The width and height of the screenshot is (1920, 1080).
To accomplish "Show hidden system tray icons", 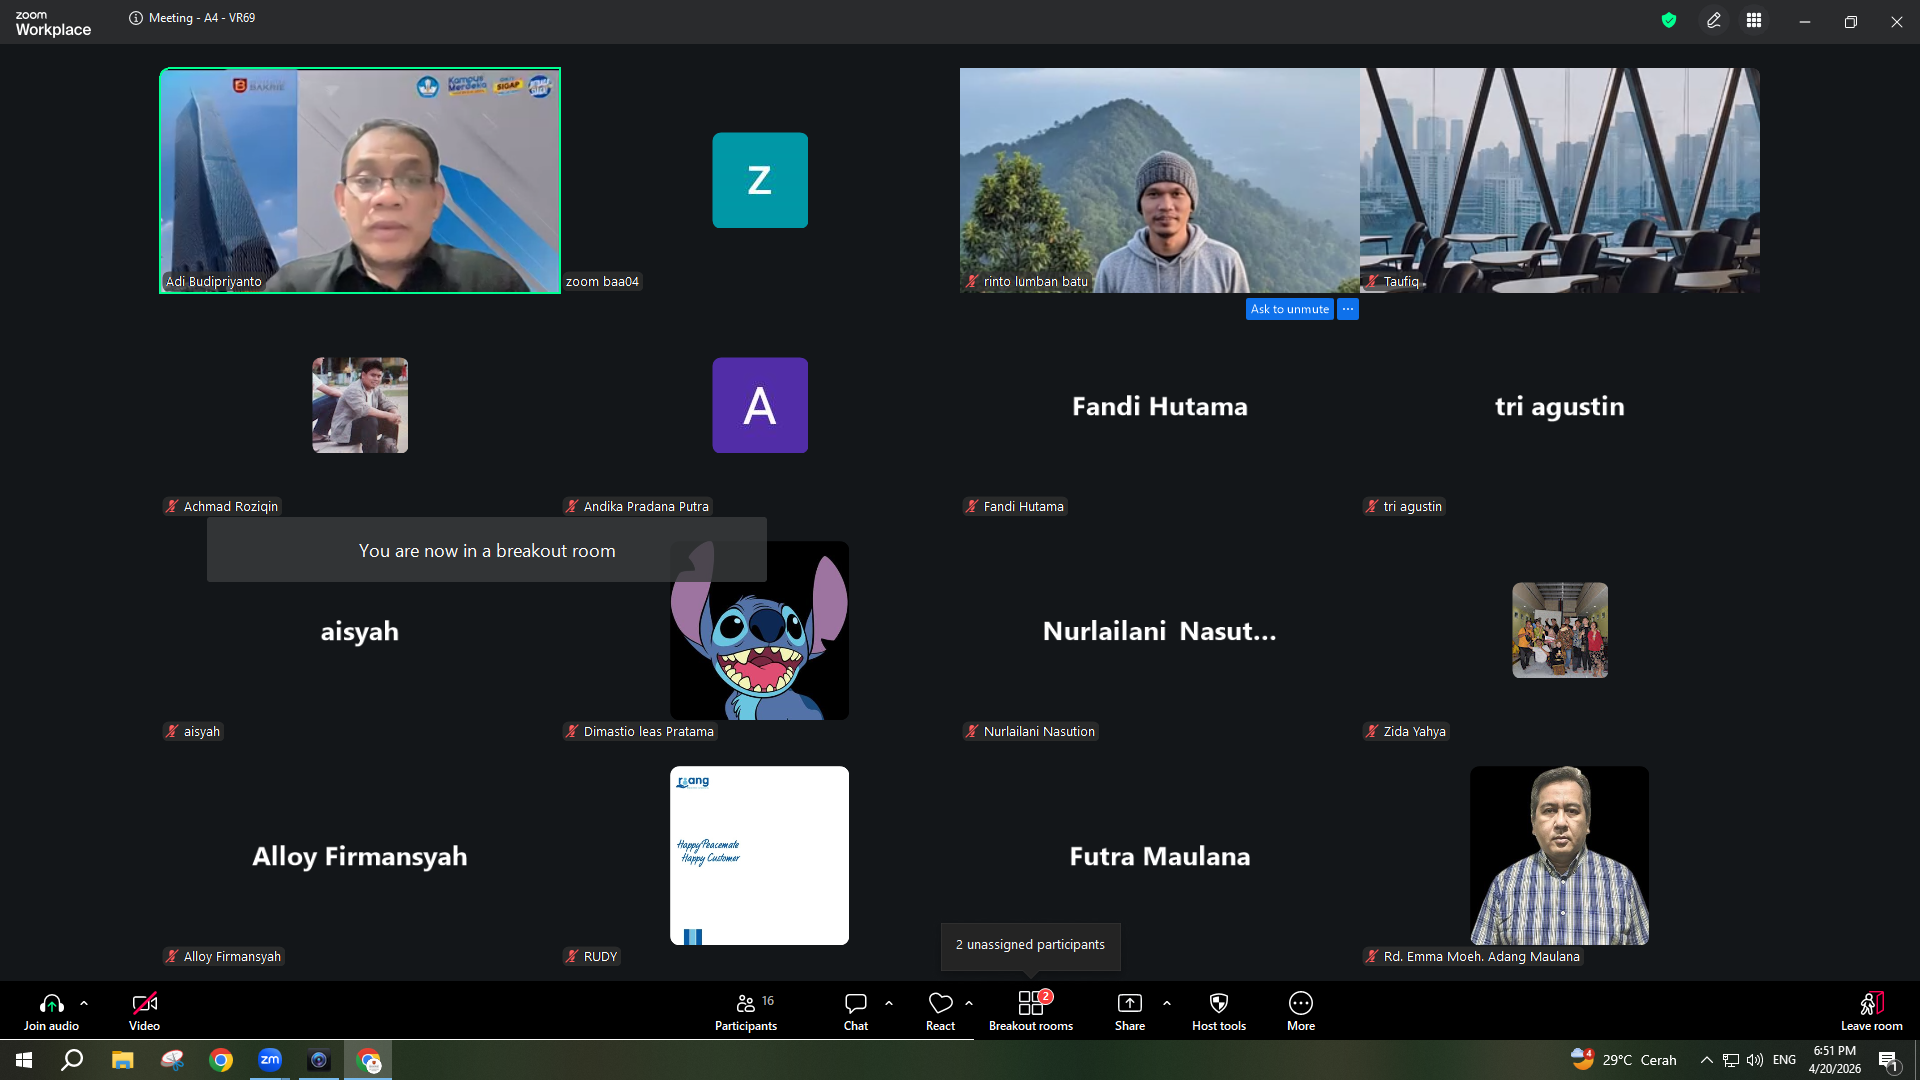I will coord(1707,1060).
